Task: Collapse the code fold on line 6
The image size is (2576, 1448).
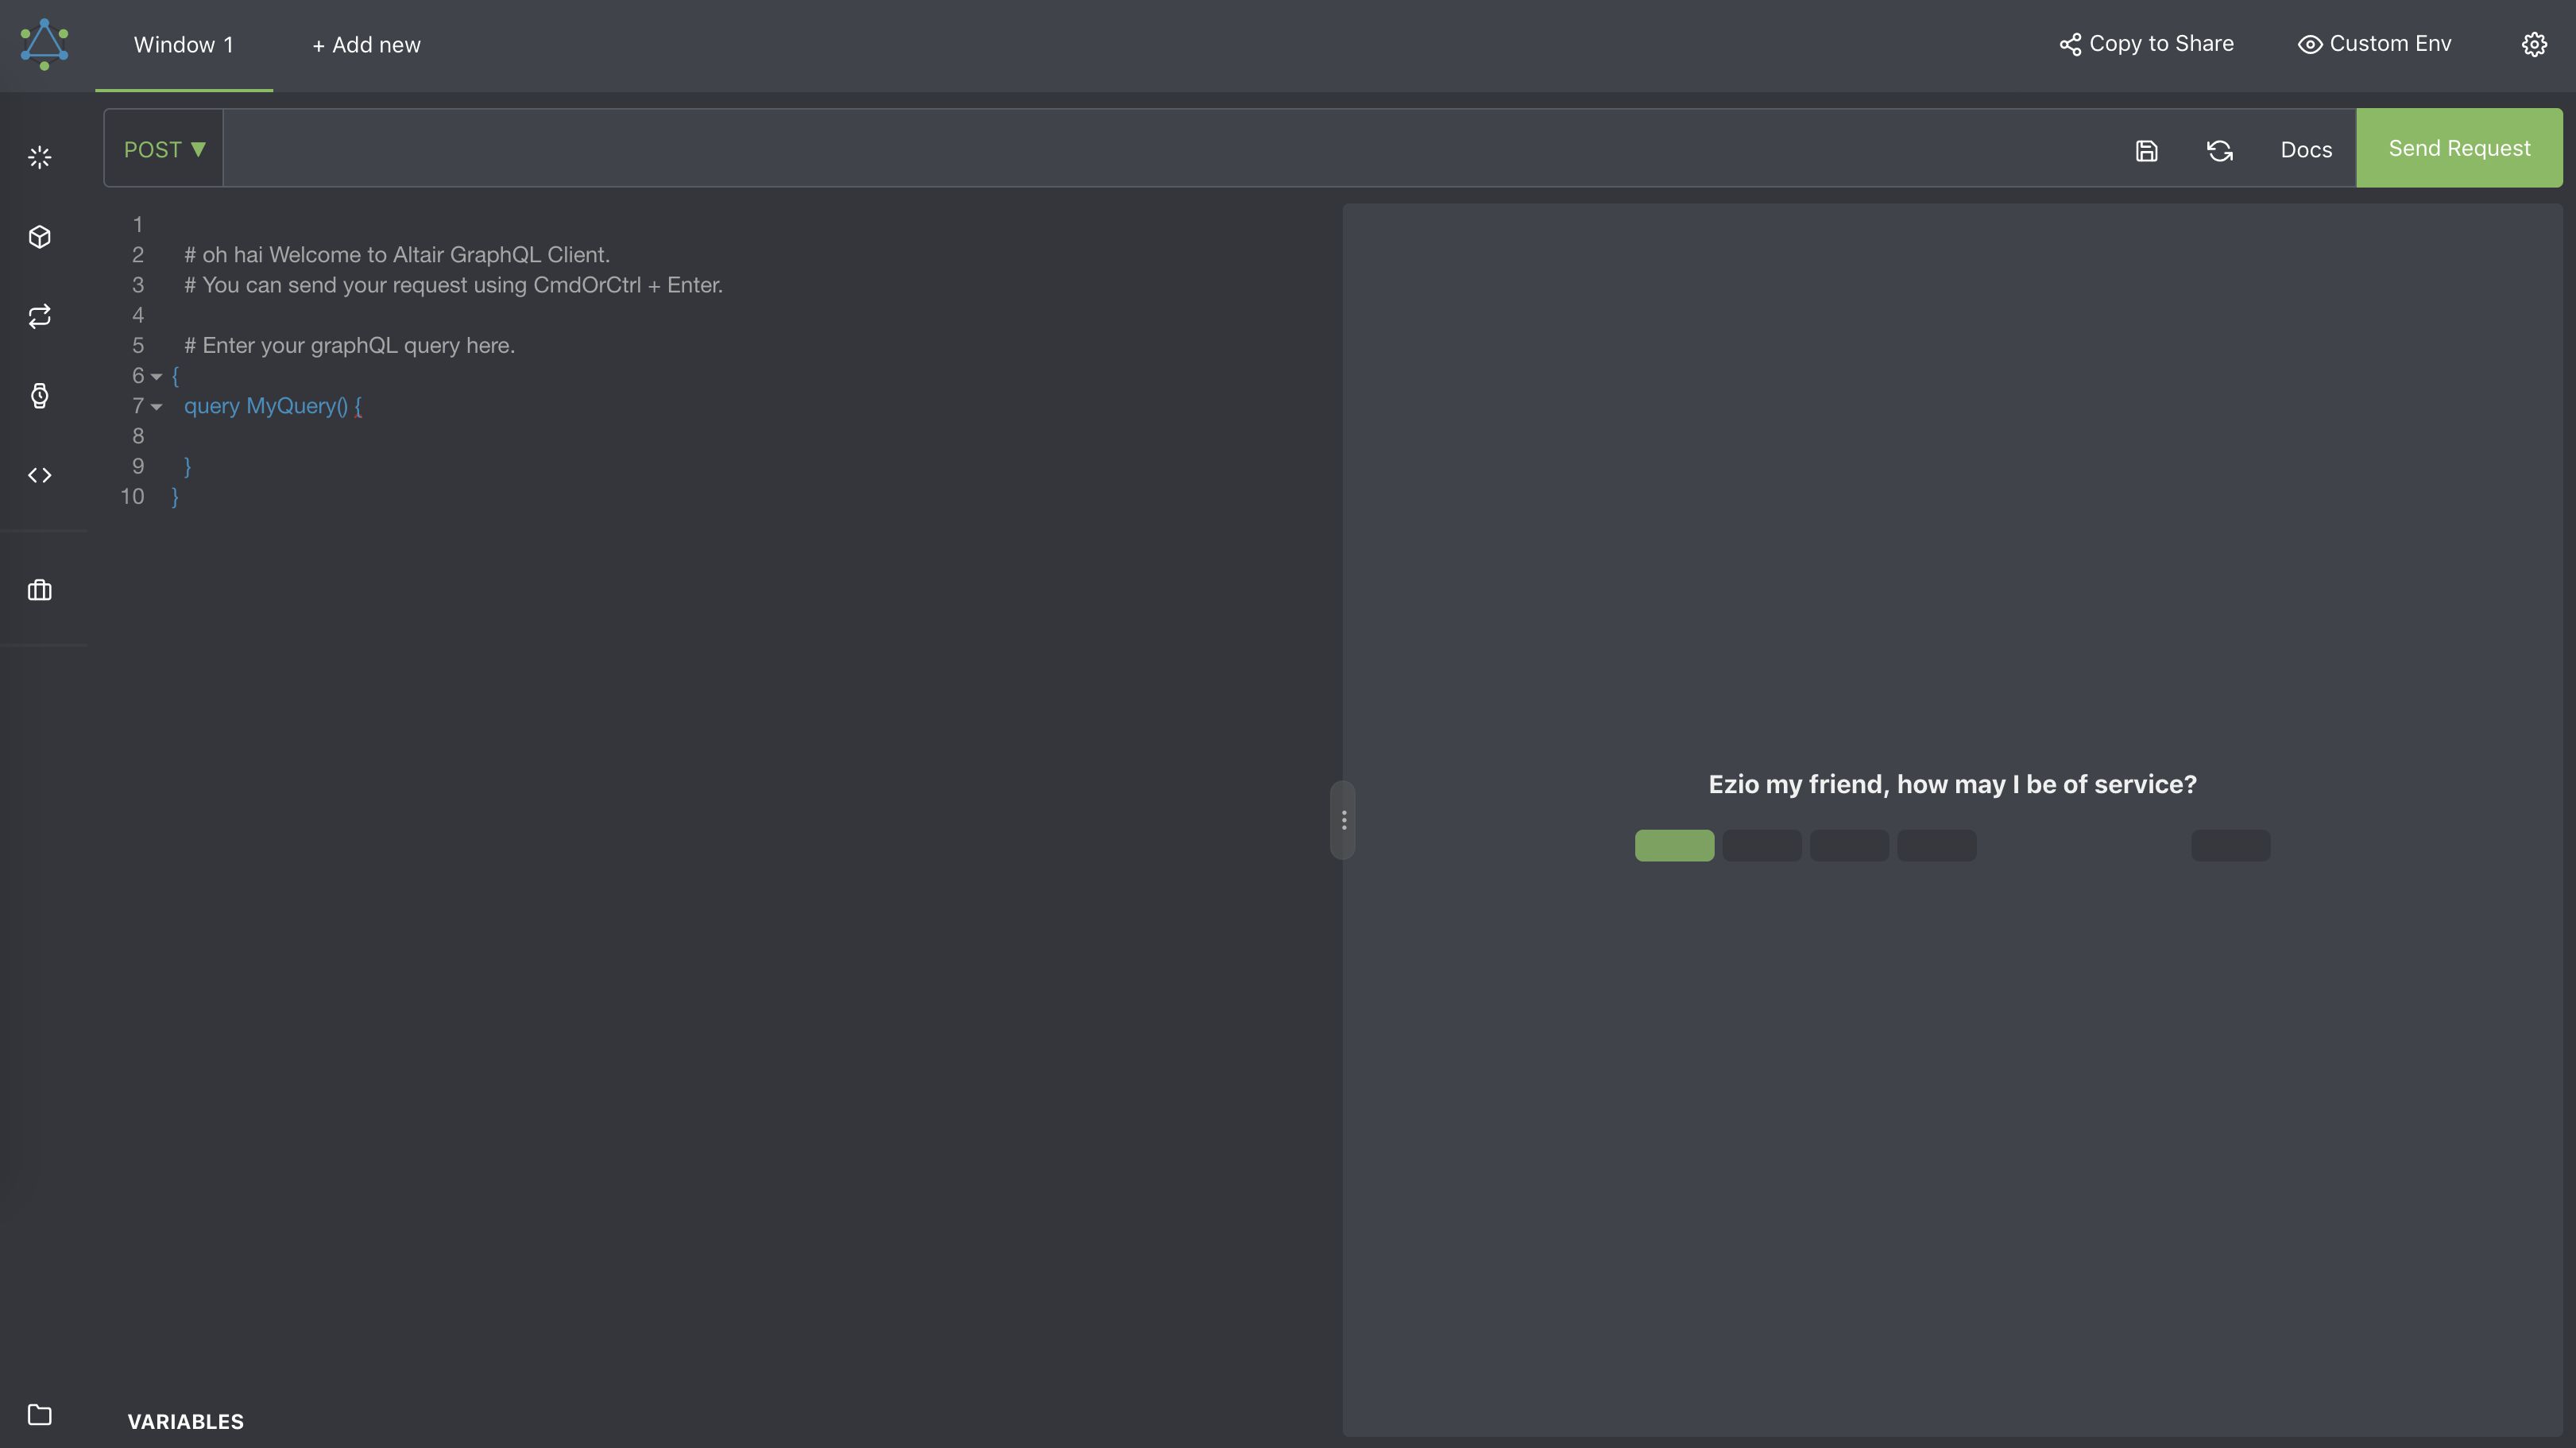Action: click(156, 377)
